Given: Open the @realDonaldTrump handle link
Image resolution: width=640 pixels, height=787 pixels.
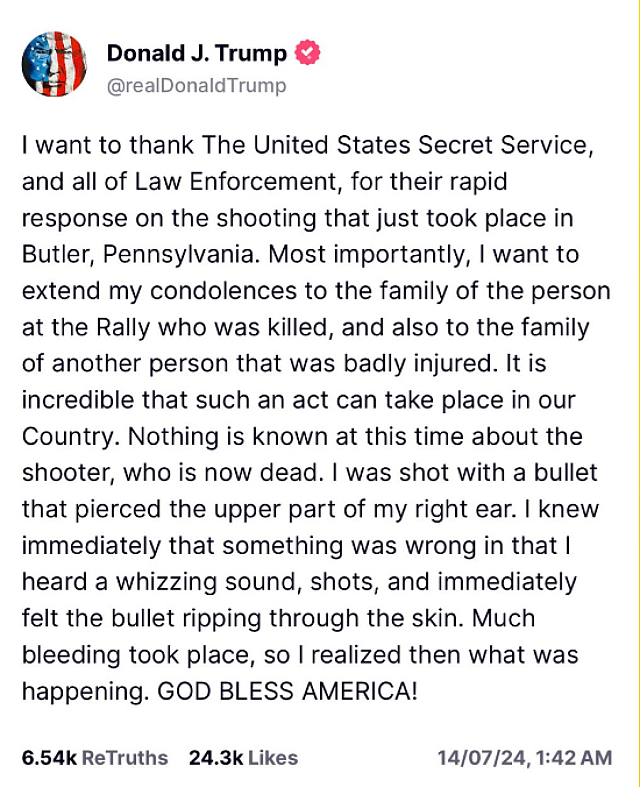Looking at the screenshot, I should pyautogui.click(x=196, y=85).
